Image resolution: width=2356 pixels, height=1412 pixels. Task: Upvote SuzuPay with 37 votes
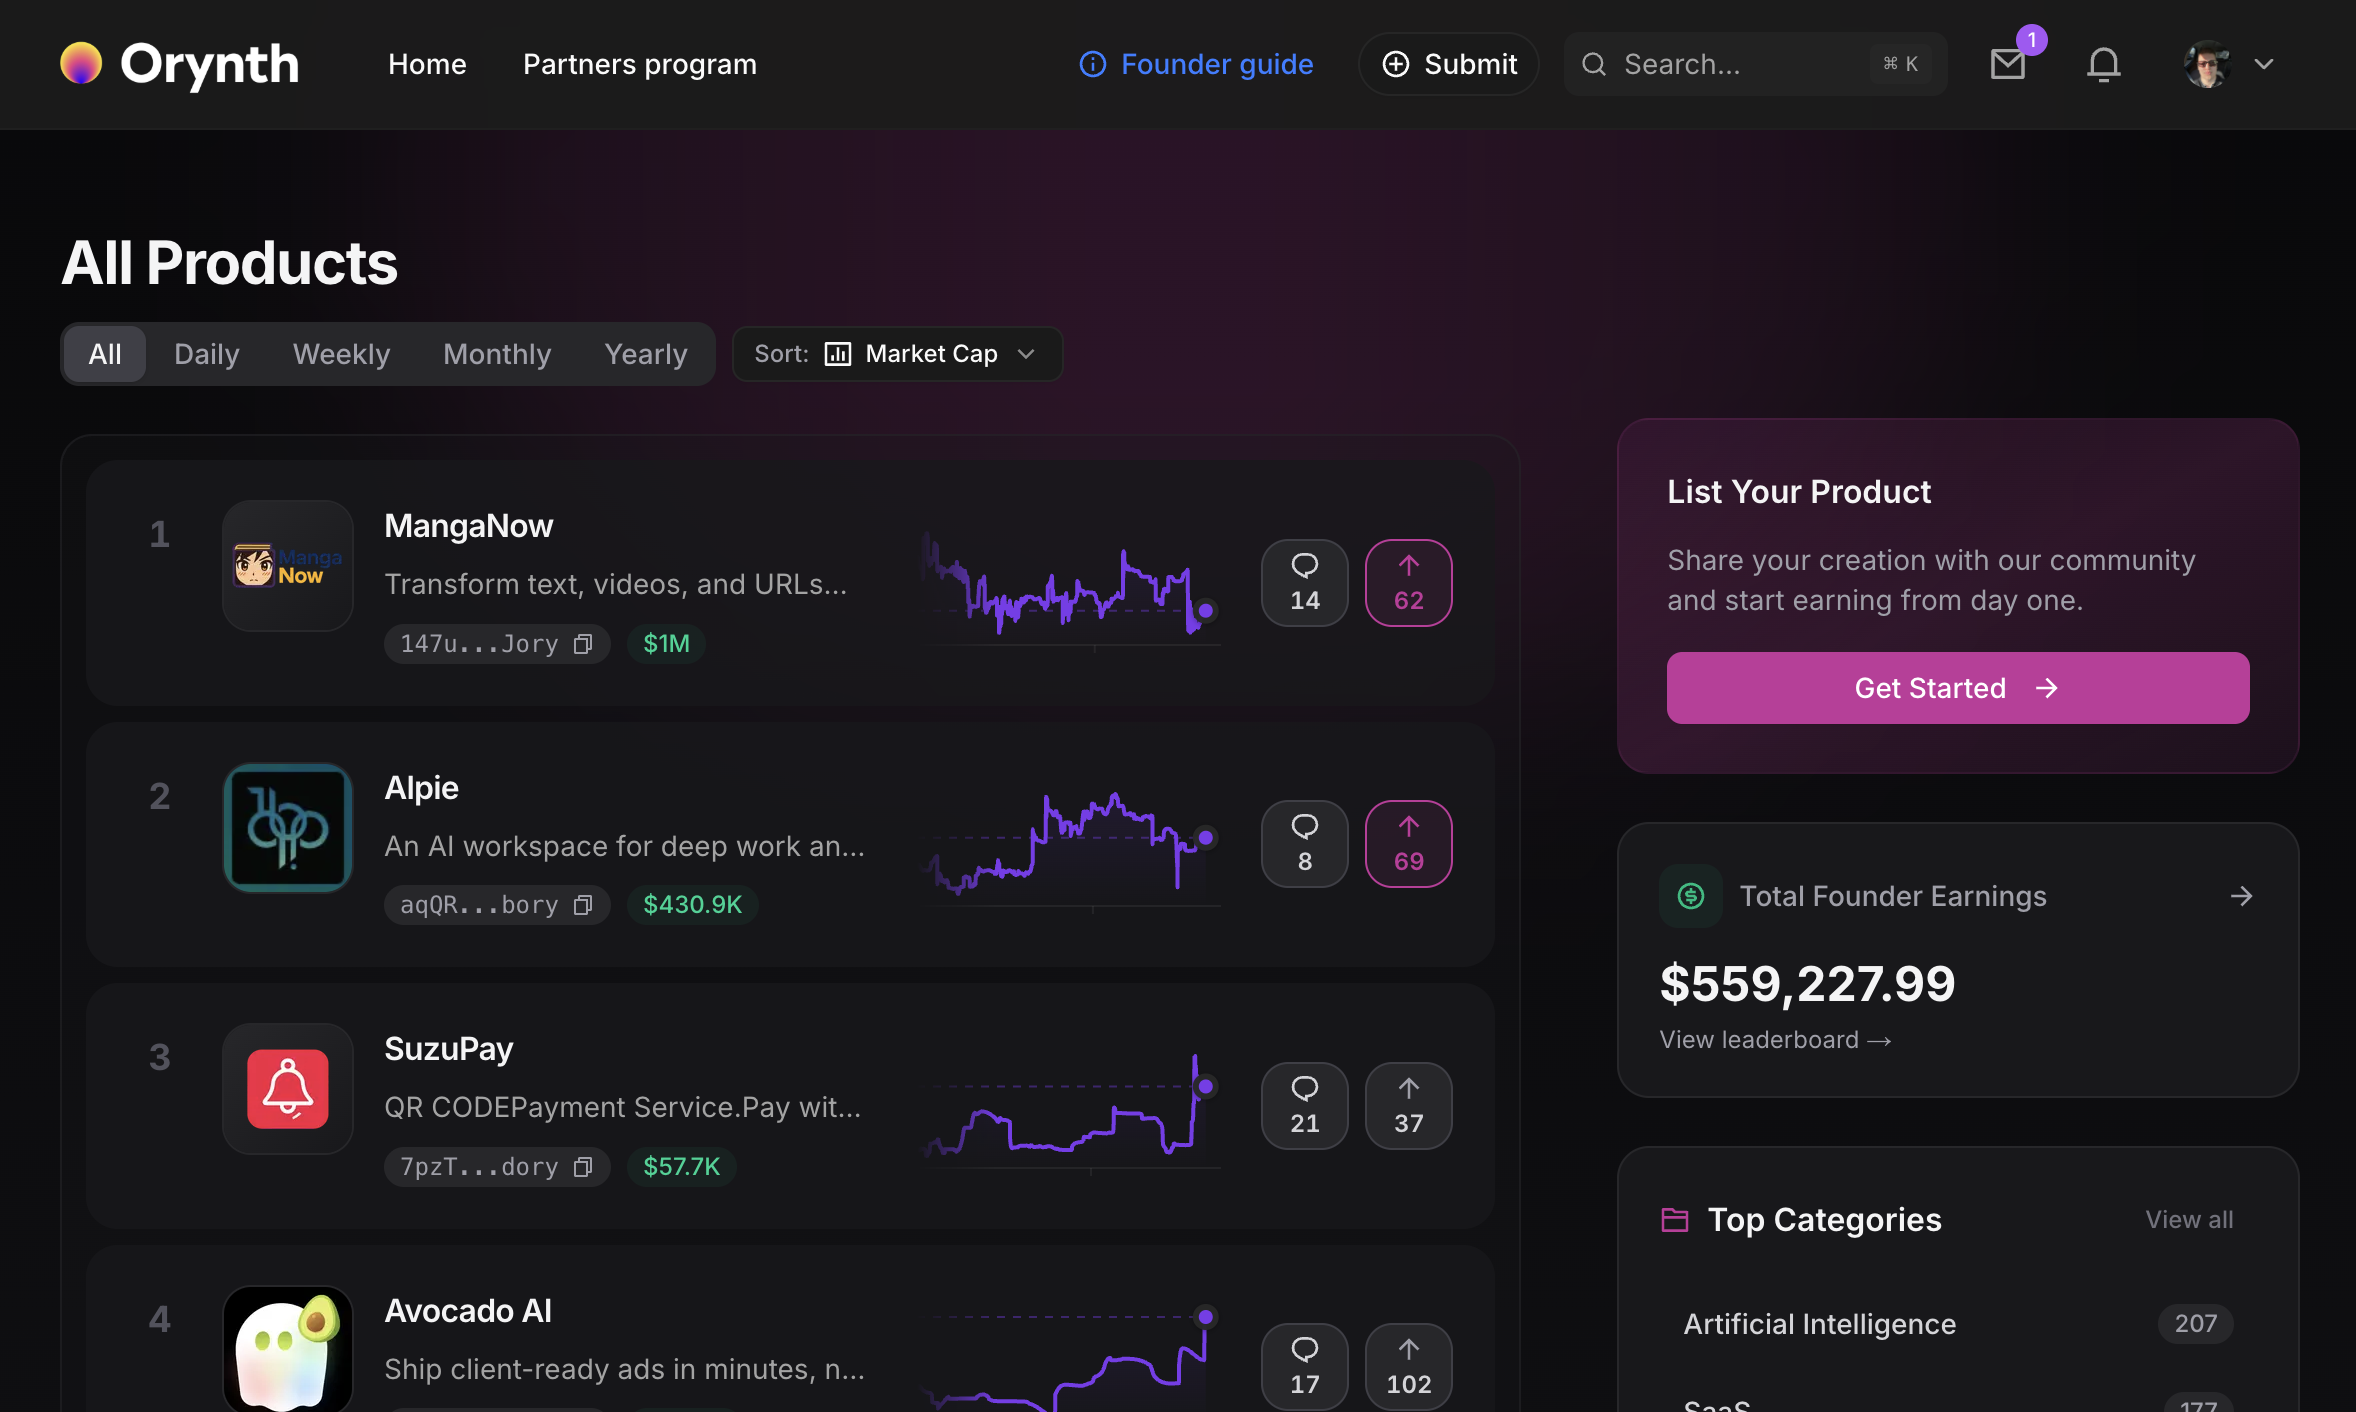click(1408, 1106)
